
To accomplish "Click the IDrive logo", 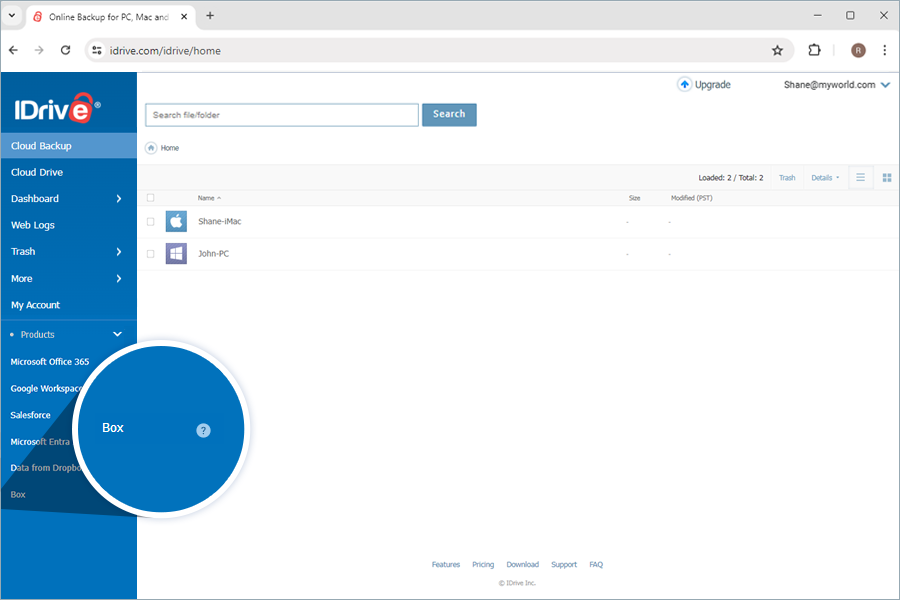I will point(57,108).
